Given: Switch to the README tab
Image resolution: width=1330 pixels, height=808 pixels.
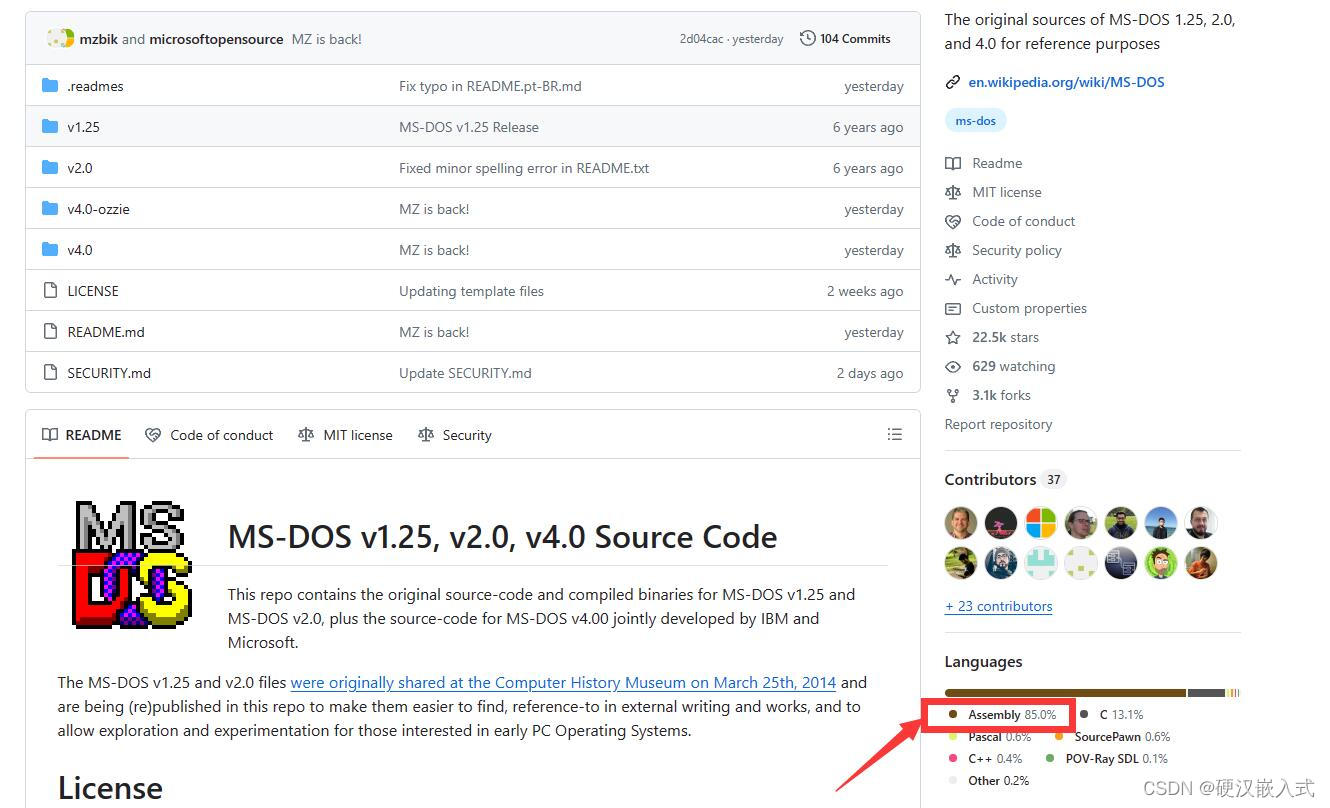Looking at the screenshot, I should pos(82,435).
